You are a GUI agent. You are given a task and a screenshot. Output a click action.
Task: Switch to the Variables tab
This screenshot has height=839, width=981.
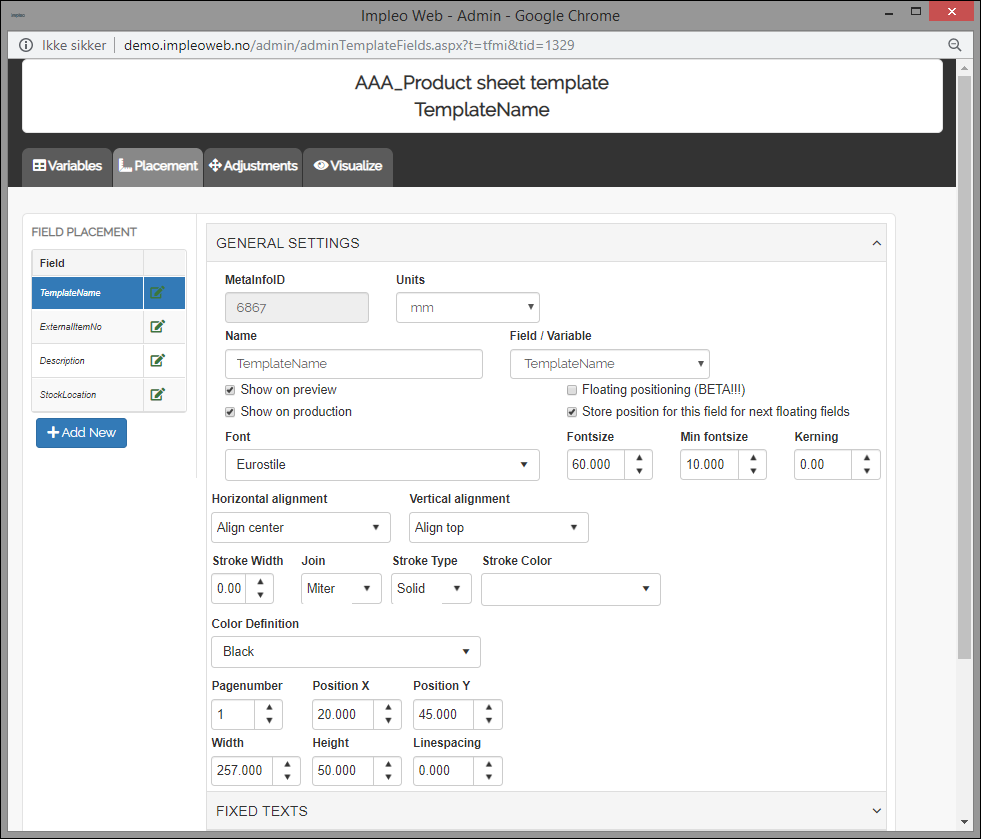[67, 166]
